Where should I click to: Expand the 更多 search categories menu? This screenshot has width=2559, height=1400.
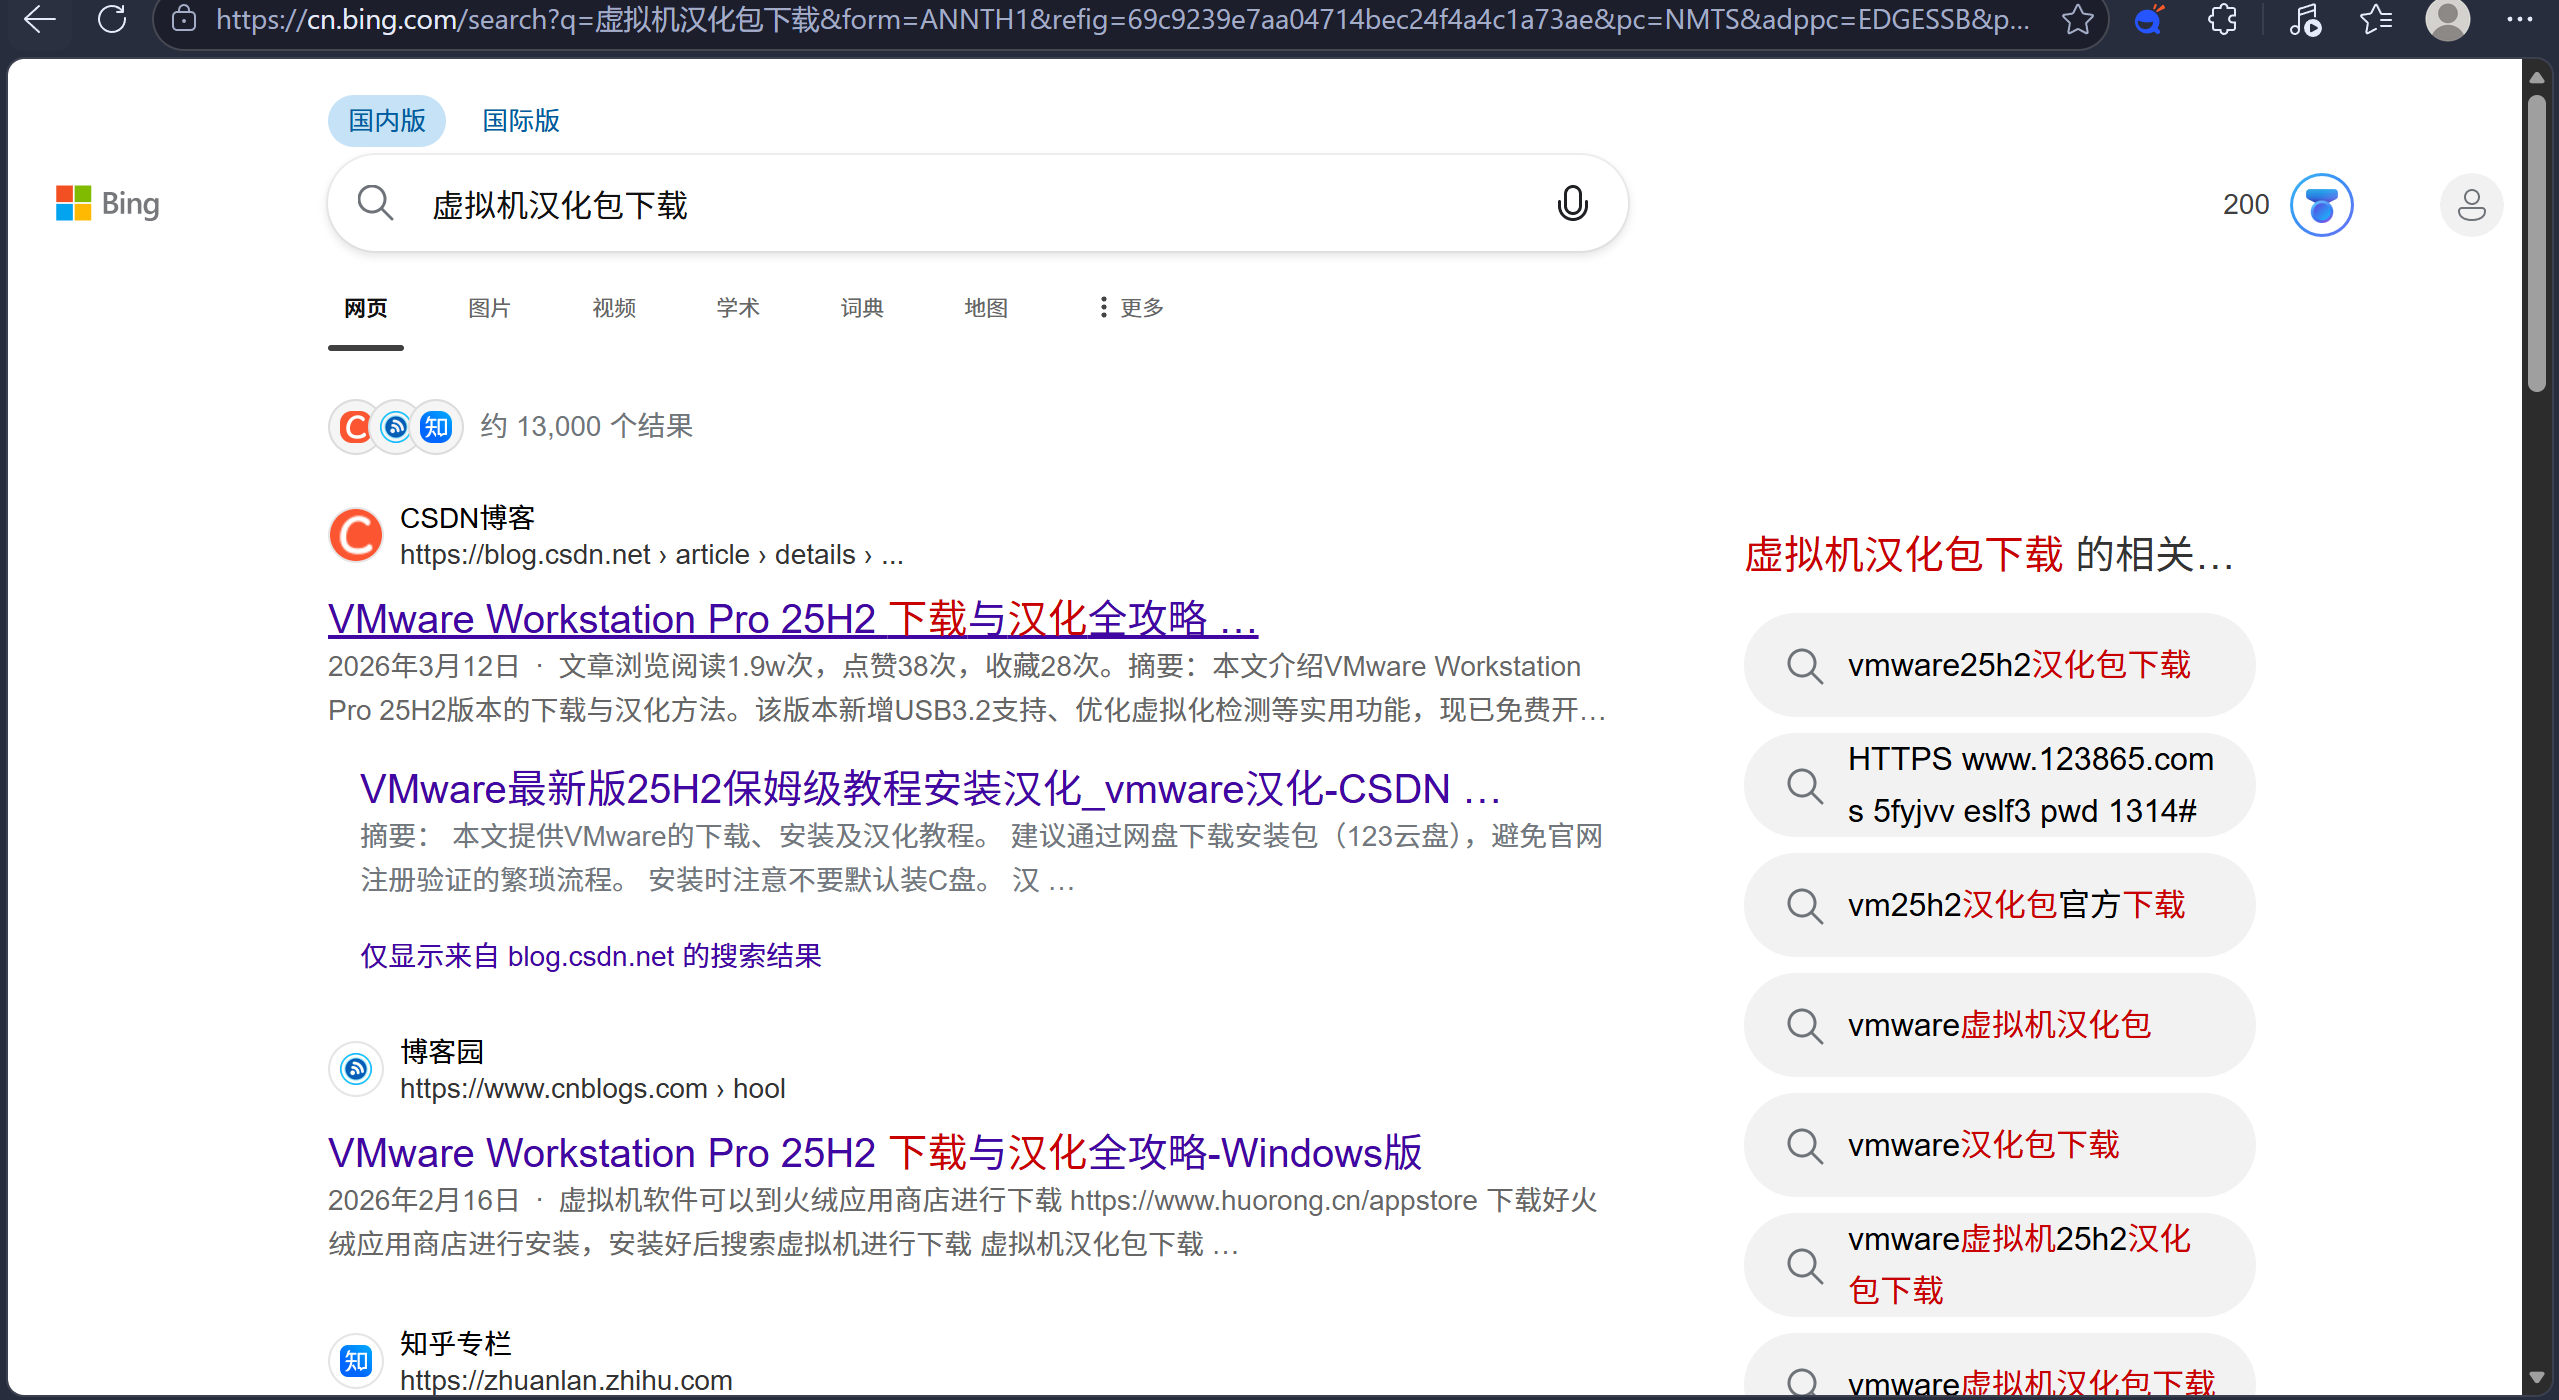(1131, 308)
